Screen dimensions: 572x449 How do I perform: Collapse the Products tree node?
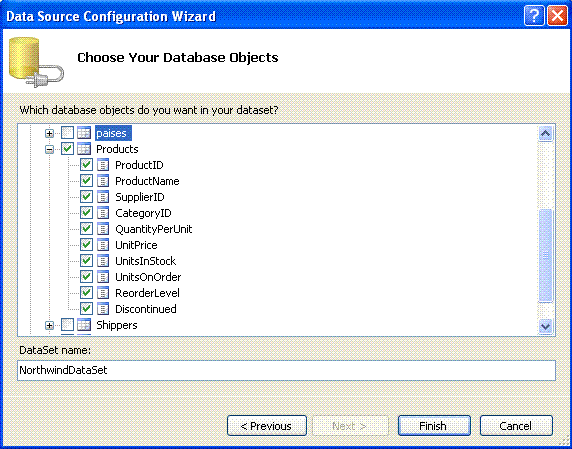tap(49, 149)
